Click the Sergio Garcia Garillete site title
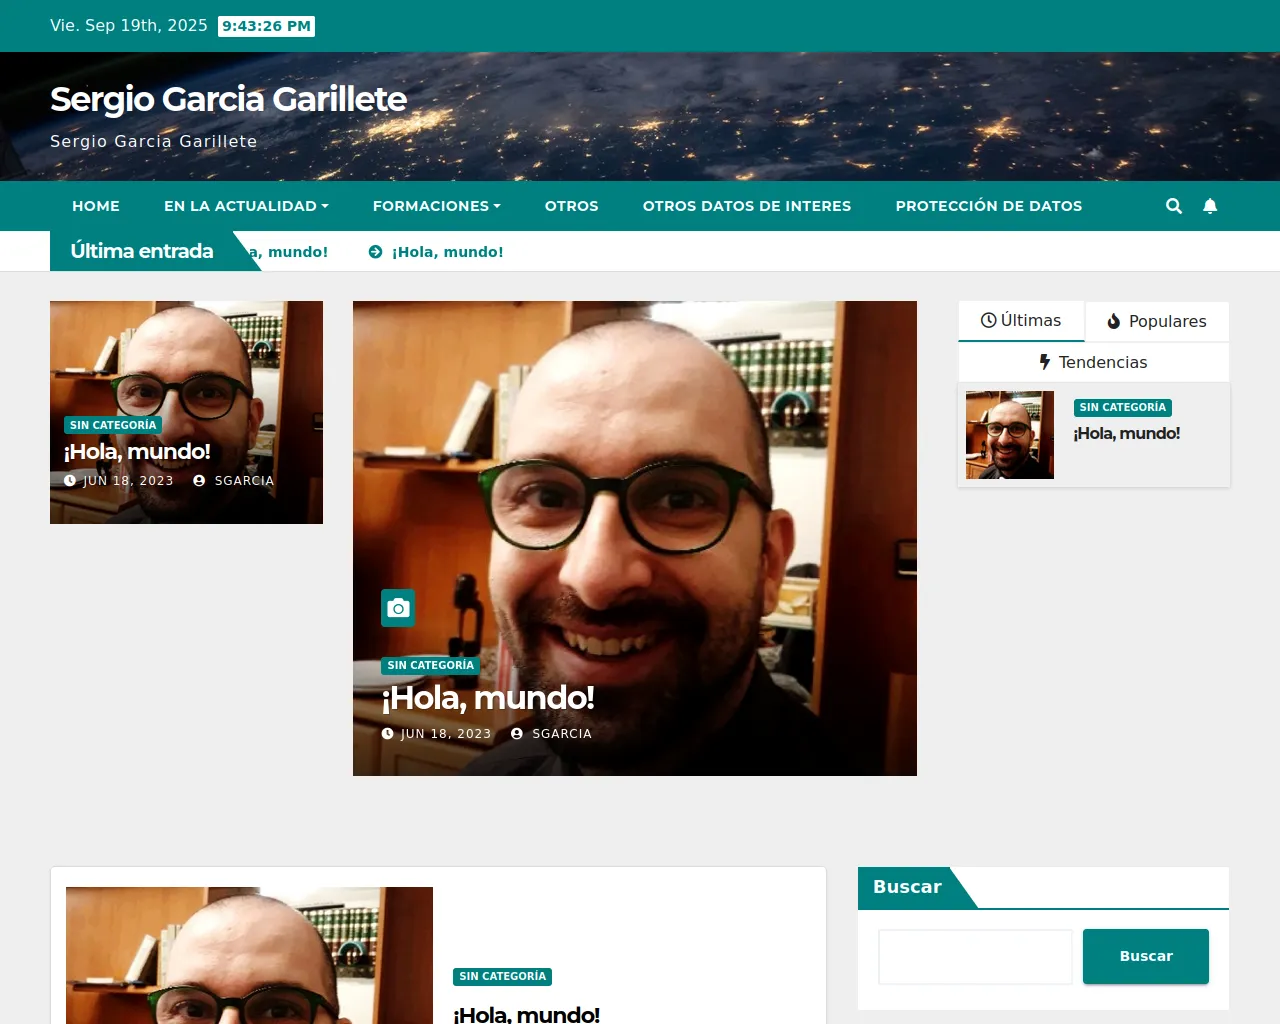This screenshot has width=1280, height=1024. (228, 99)
